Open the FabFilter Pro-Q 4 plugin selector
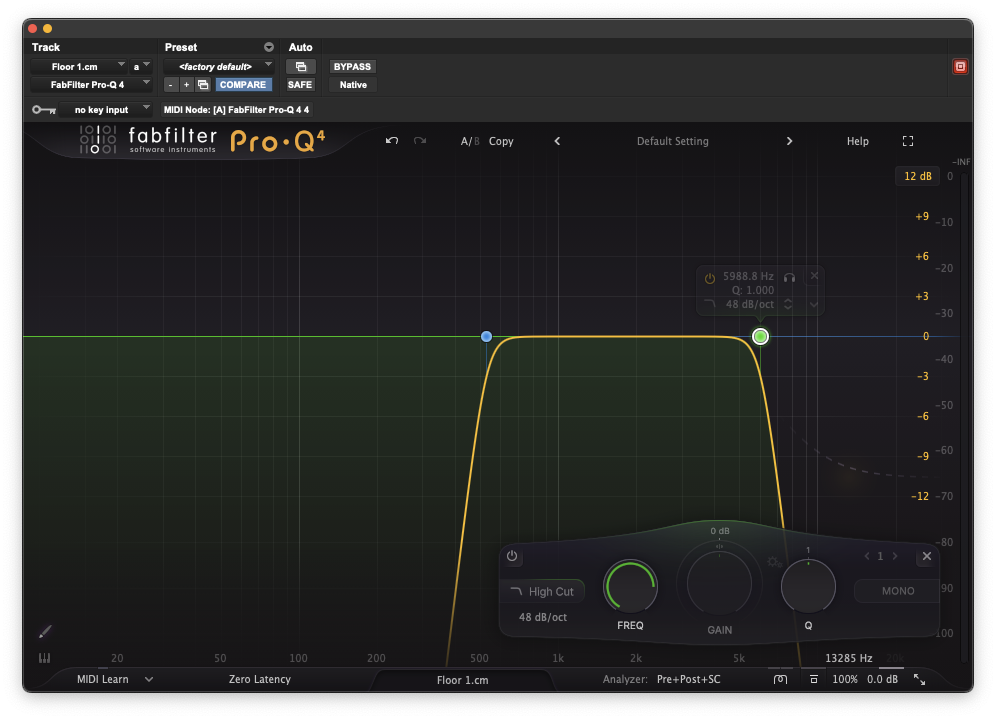This screenshot has width=996, height=719. click(91, 84)
